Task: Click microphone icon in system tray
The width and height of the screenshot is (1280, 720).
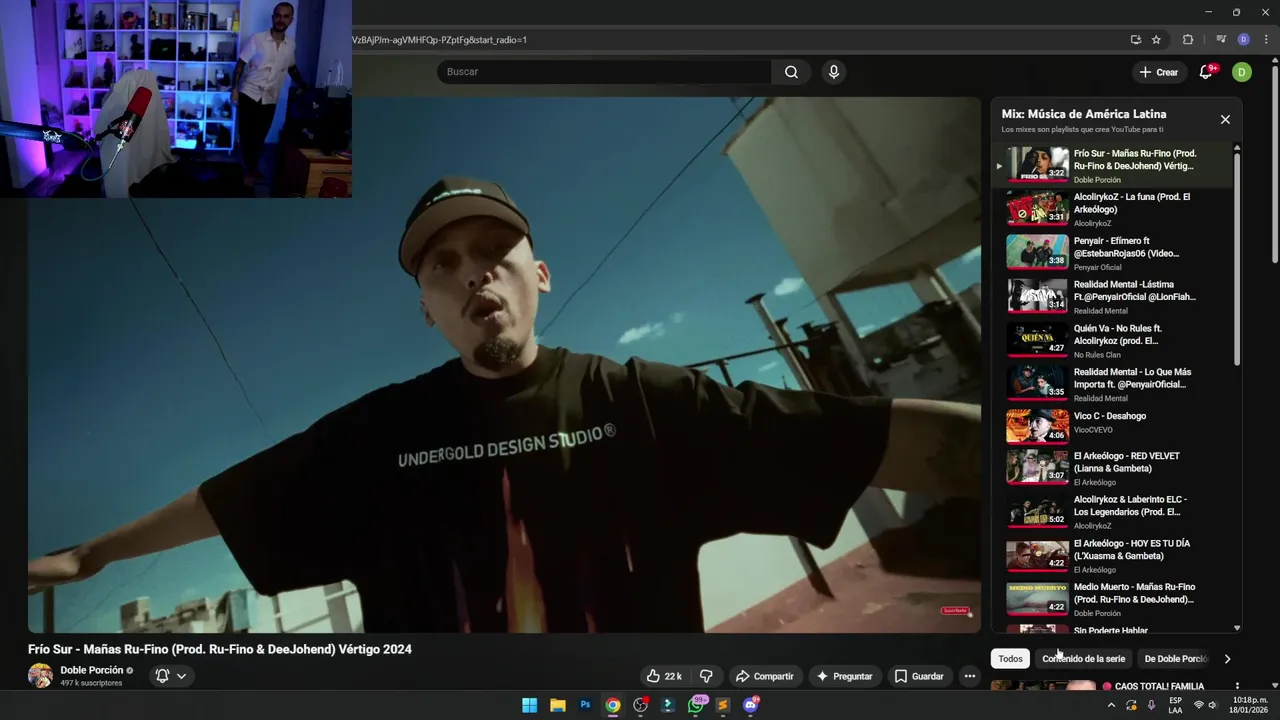Action: pyautogui.click(x=1151, y=705)
